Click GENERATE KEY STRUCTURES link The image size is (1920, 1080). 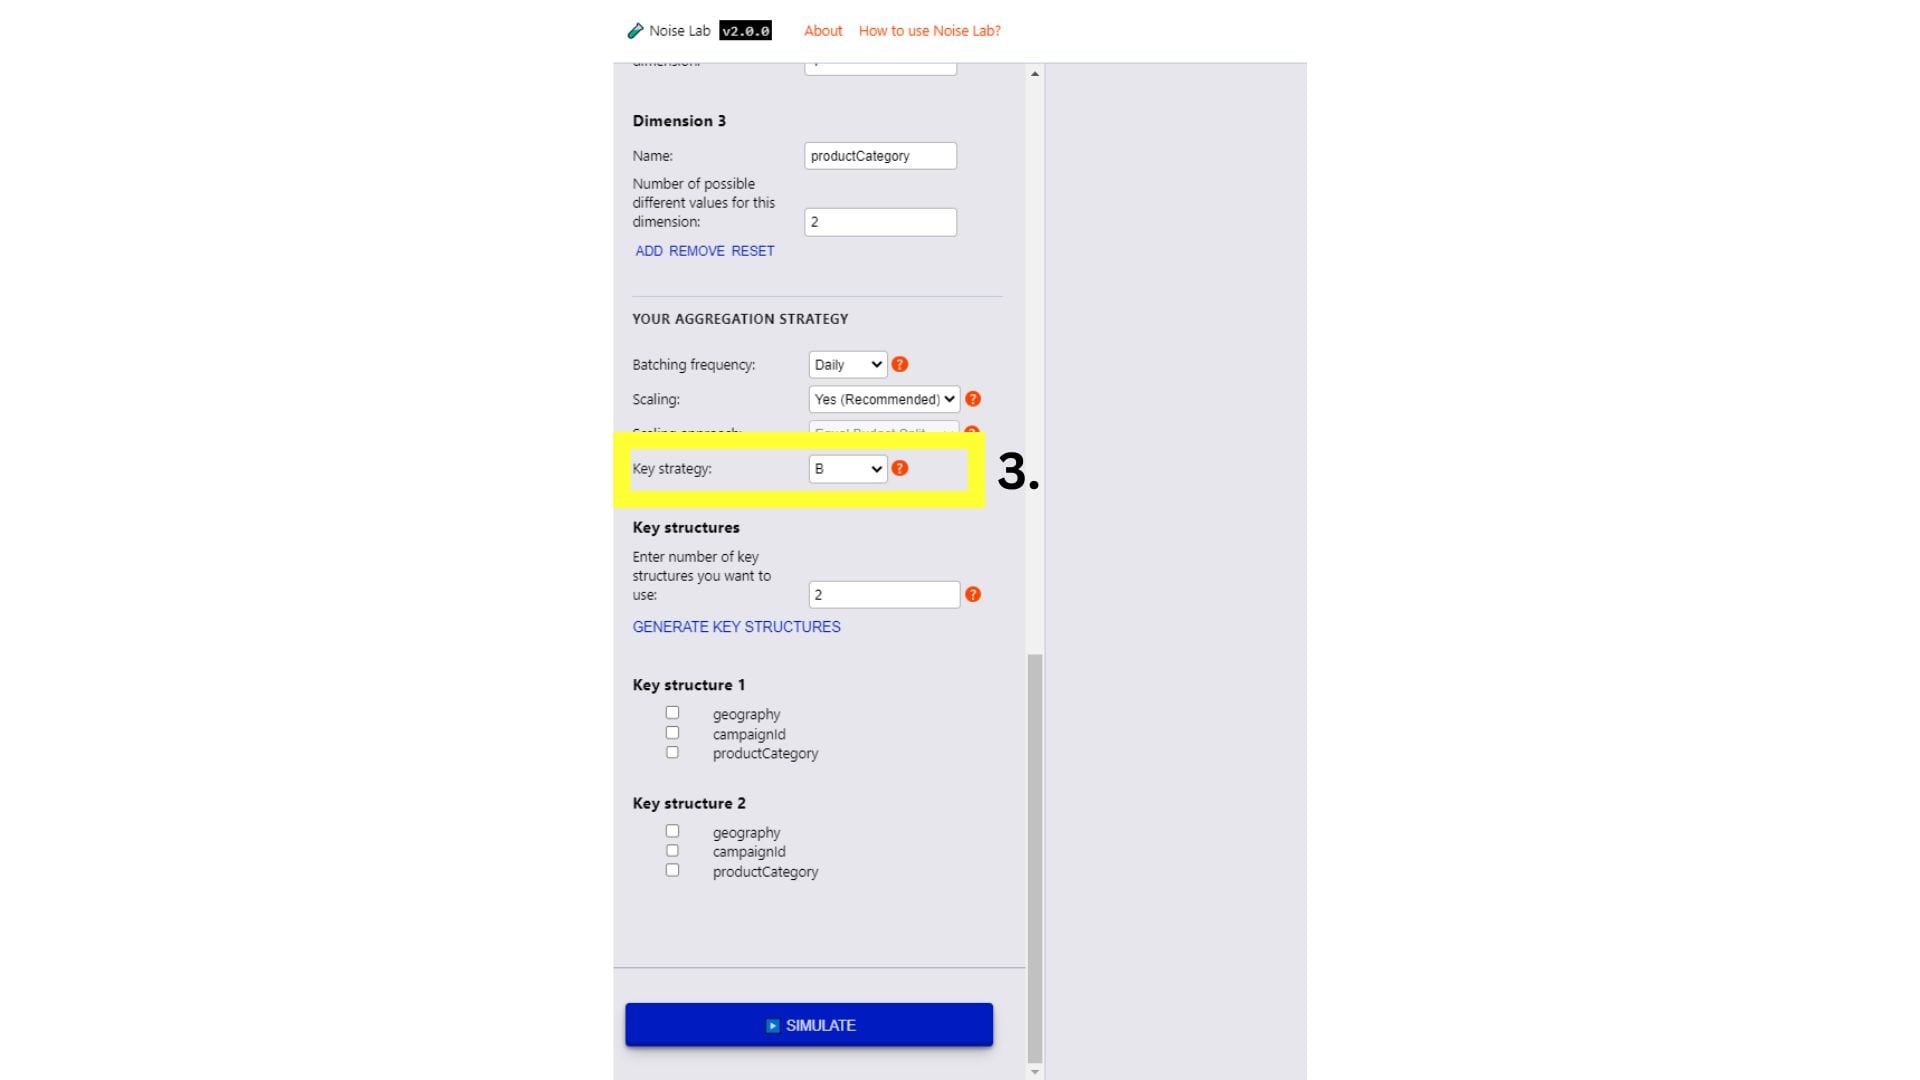click(x=736, y=626)
